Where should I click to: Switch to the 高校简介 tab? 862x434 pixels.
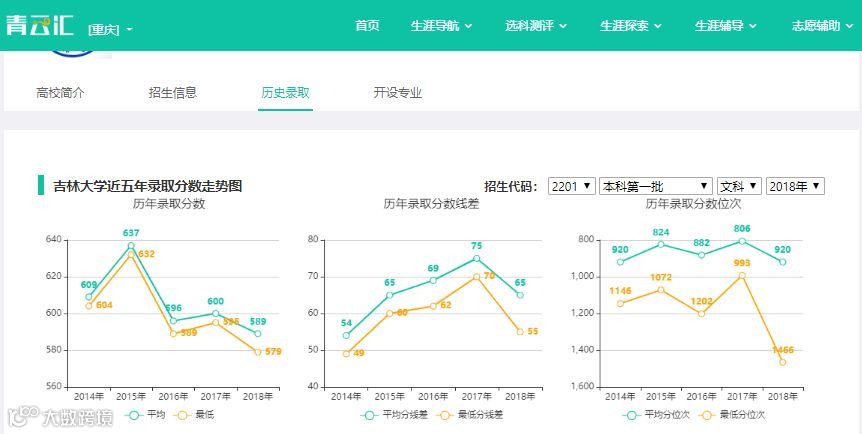[60, 92]
